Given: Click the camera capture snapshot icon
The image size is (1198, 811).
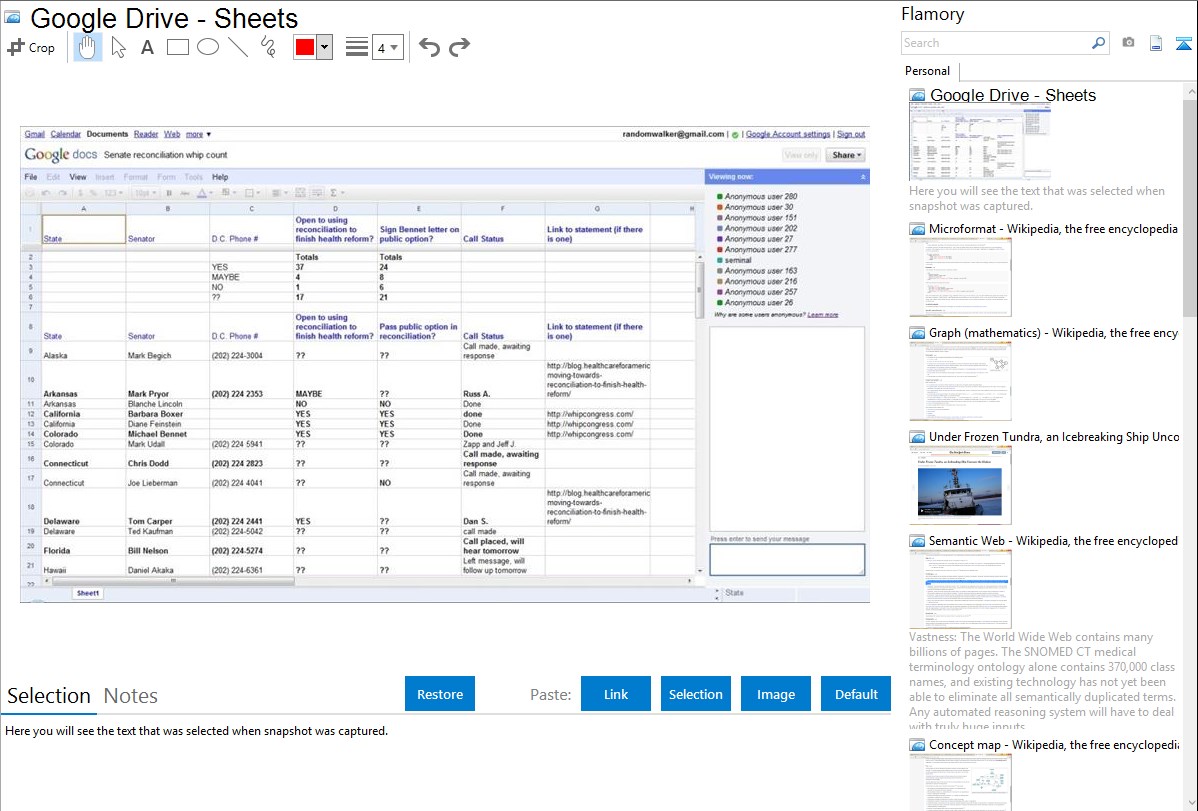Looking at the screenshot, I should point(1128,43).
